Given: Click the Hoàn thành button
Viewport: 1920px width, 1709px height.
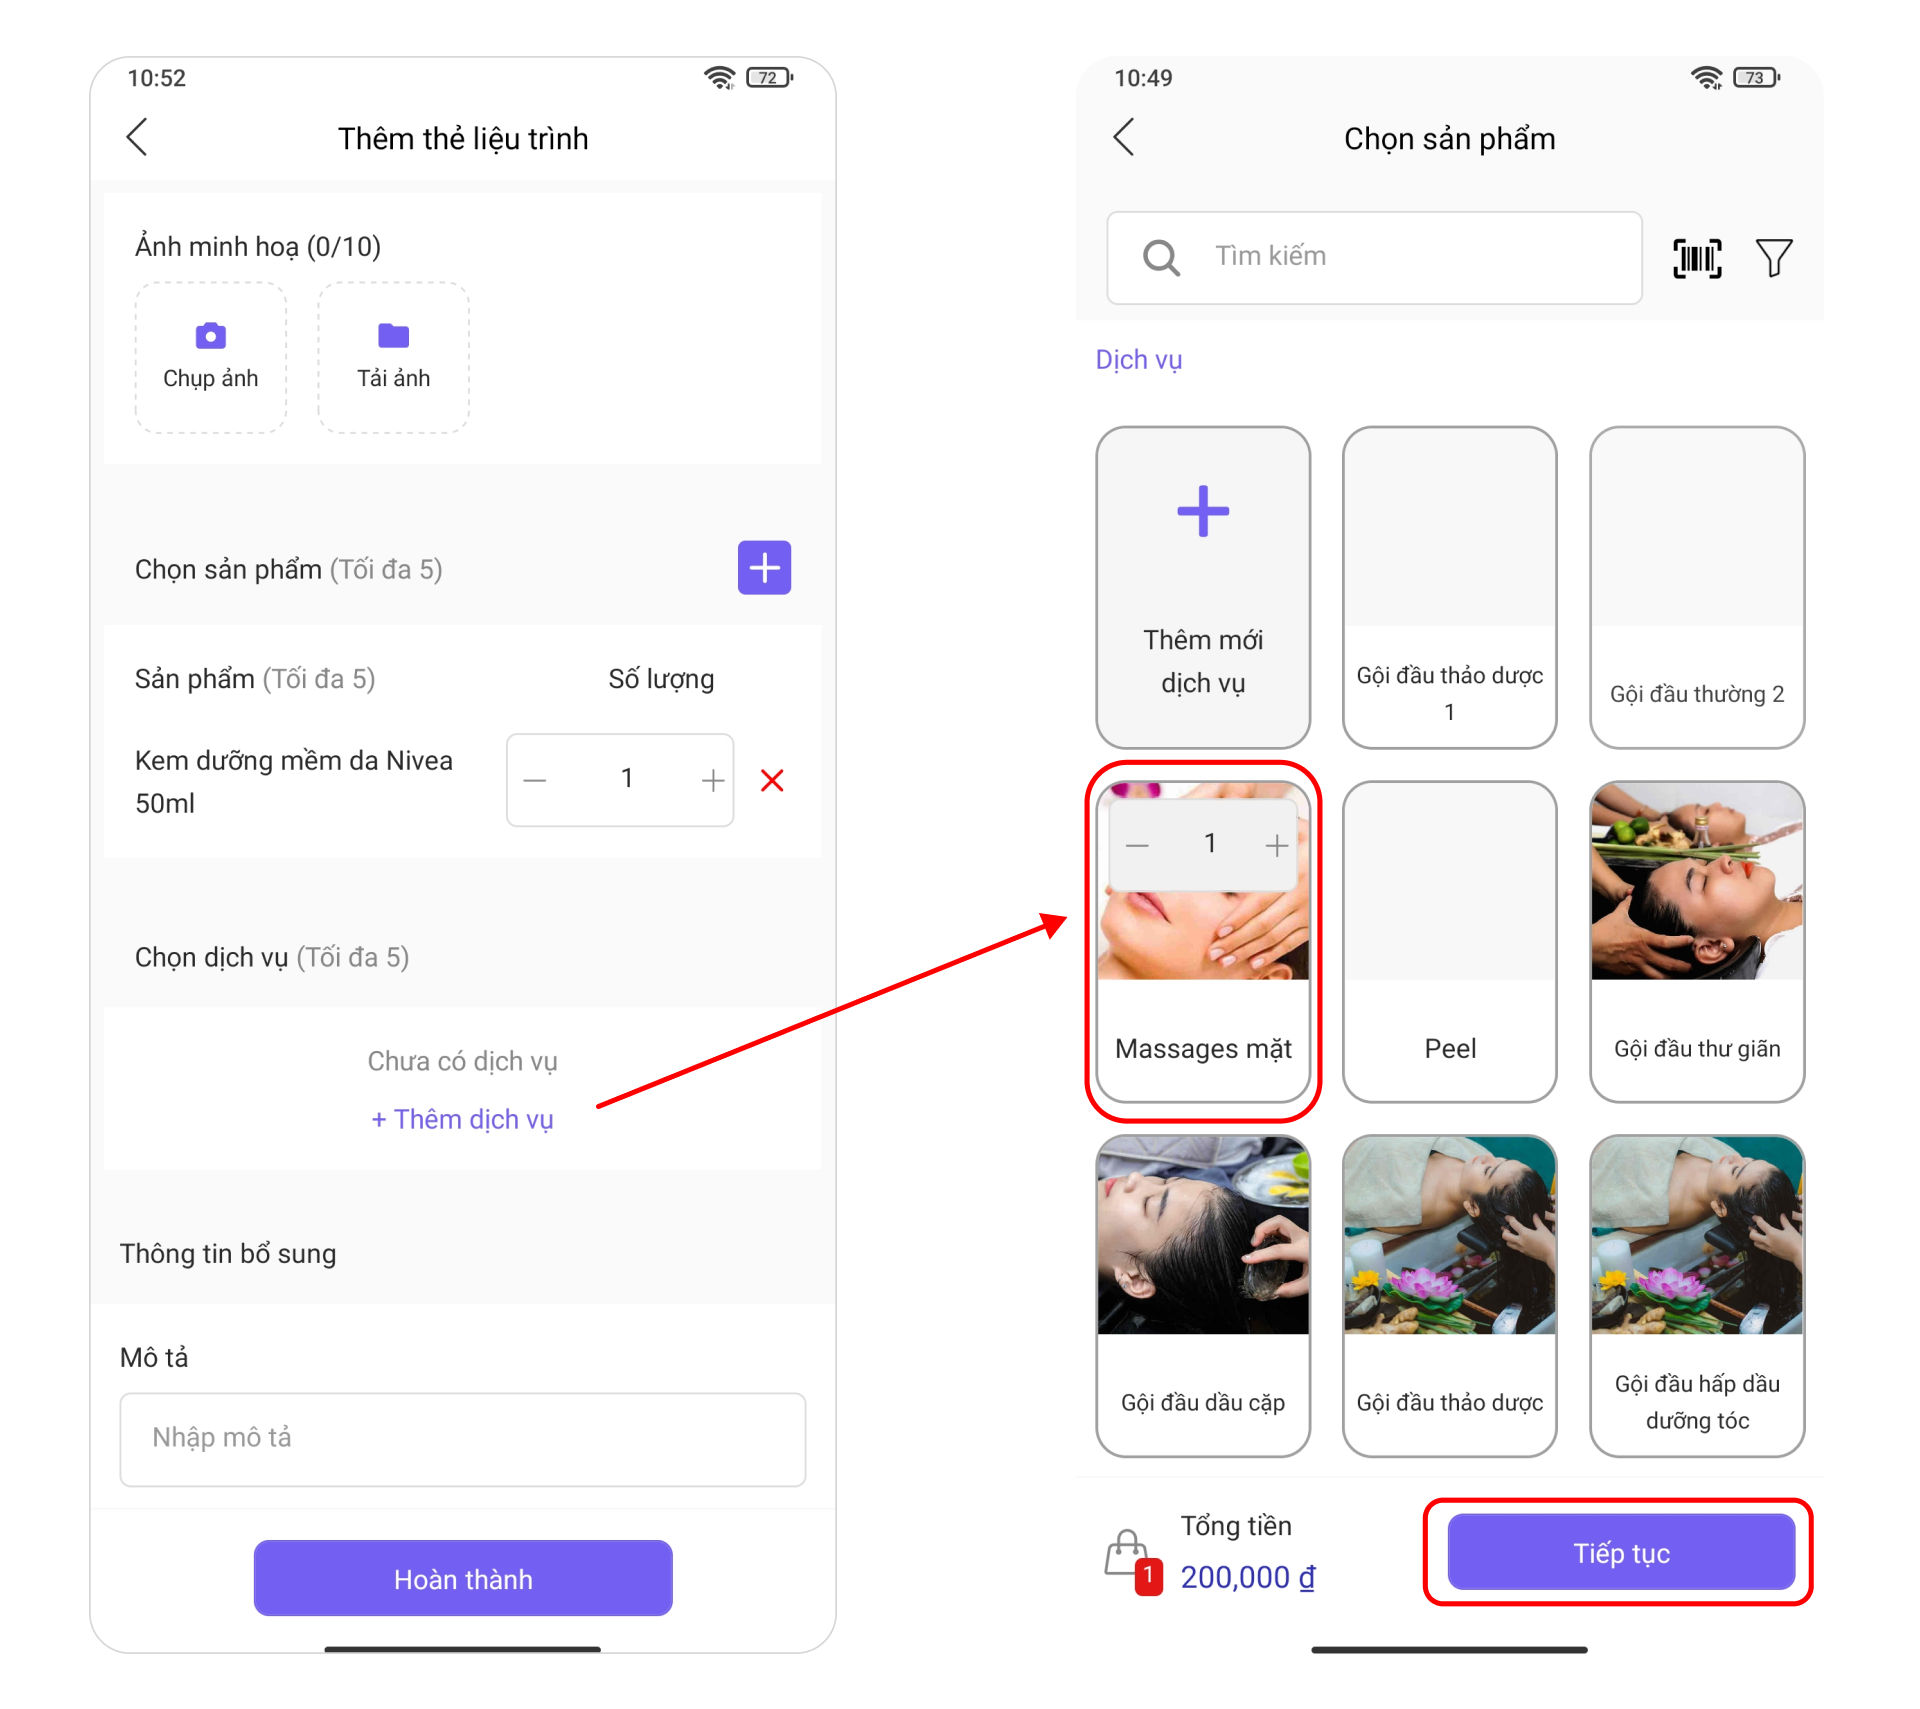Looking at the screenshot, I should pos(463,1578).
